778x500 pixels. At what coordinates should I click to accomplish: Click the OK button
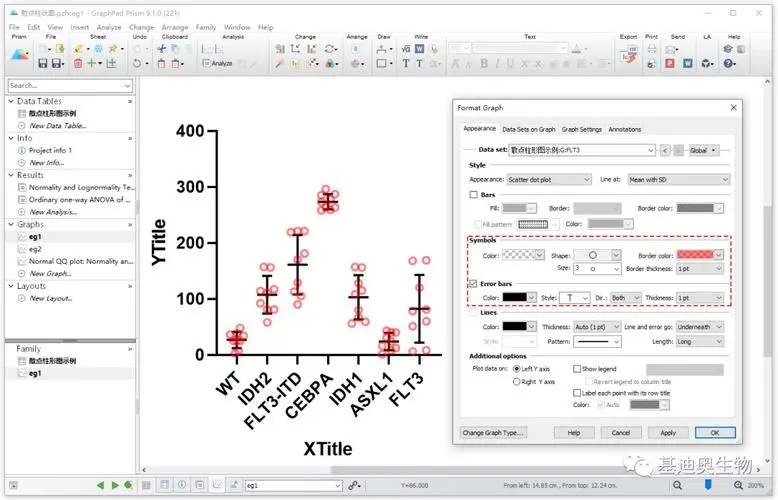click(x=715, y=433)
